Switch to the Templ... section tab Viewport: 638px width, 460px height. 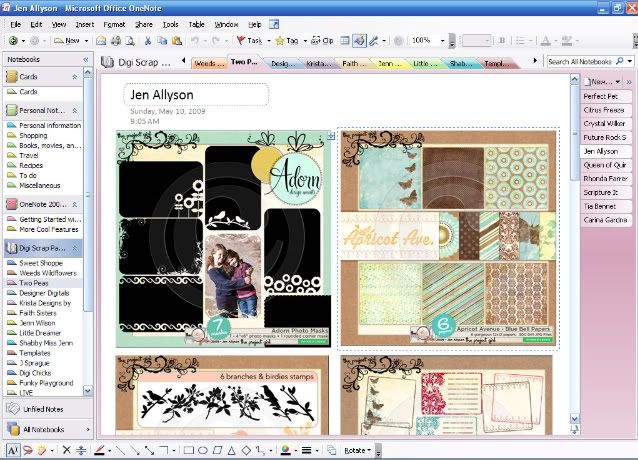pyautogui.click(x=496, y=63)
